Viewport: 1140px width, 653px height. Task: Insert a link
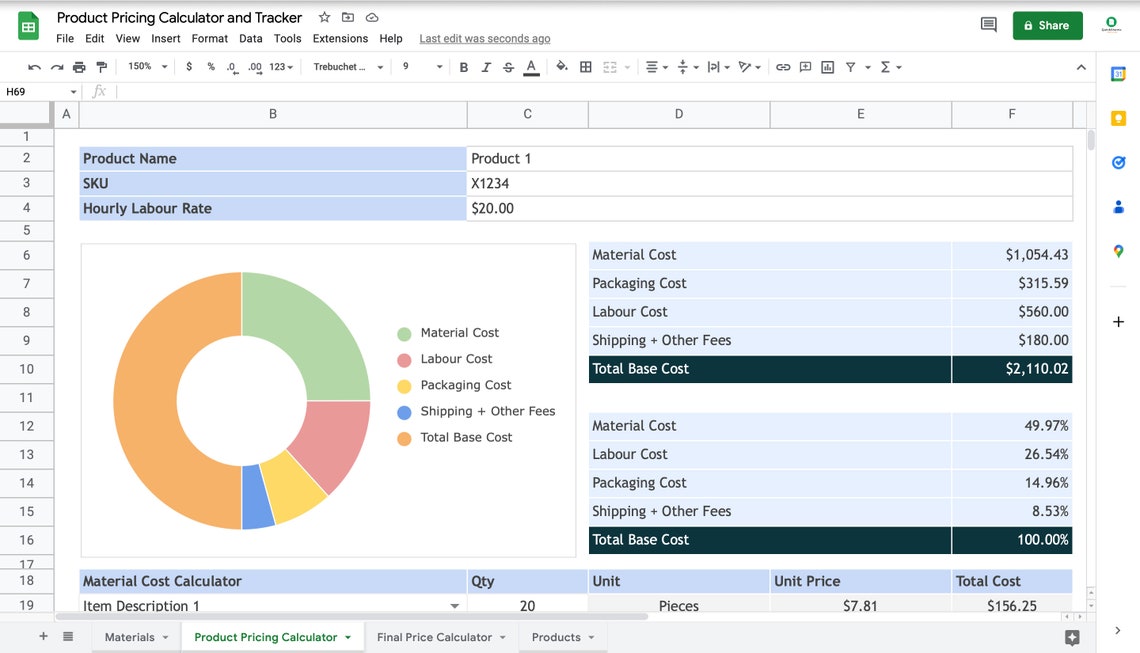(x=782, y=66)
